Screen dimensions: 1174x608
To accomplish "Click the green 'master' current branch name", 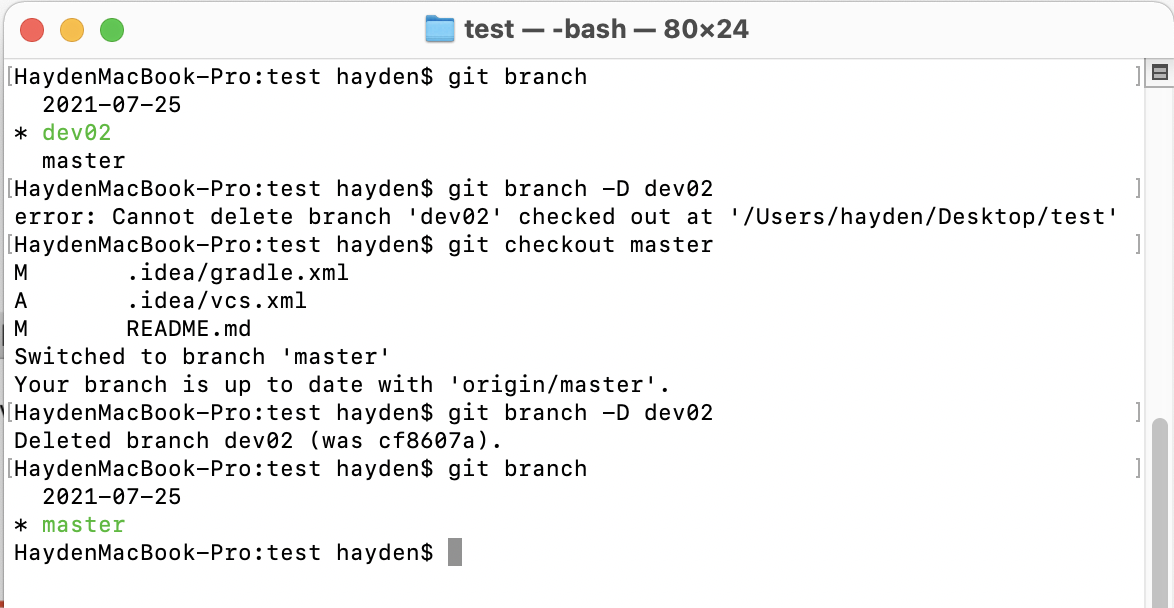I will pos(83,525).
